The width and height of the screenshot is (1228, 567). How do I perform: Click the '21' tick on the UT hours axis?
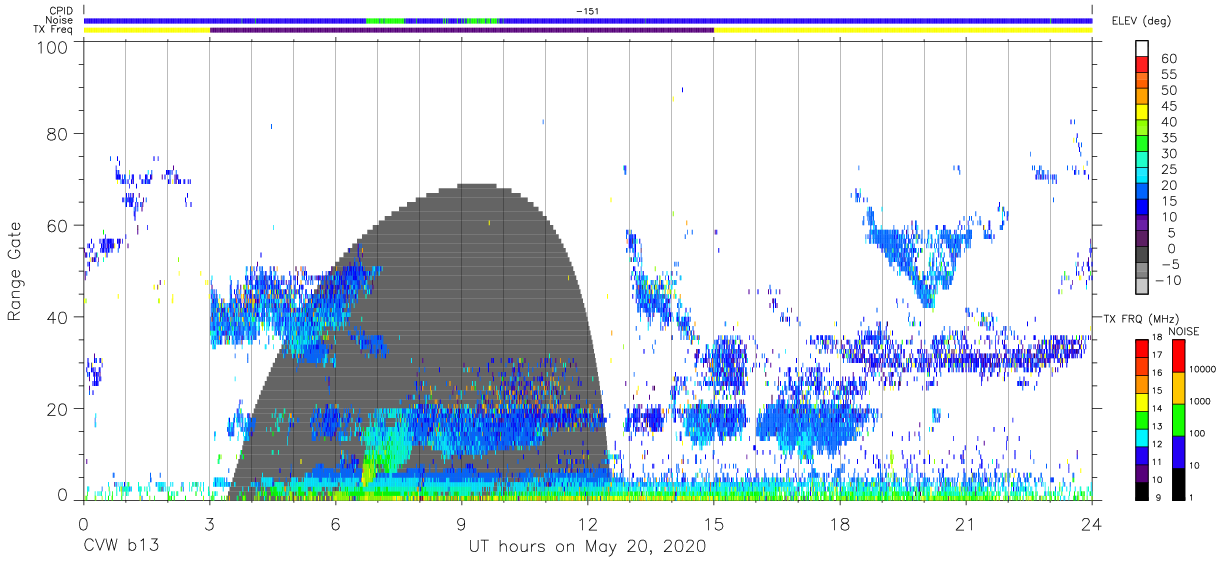point(965,525)
